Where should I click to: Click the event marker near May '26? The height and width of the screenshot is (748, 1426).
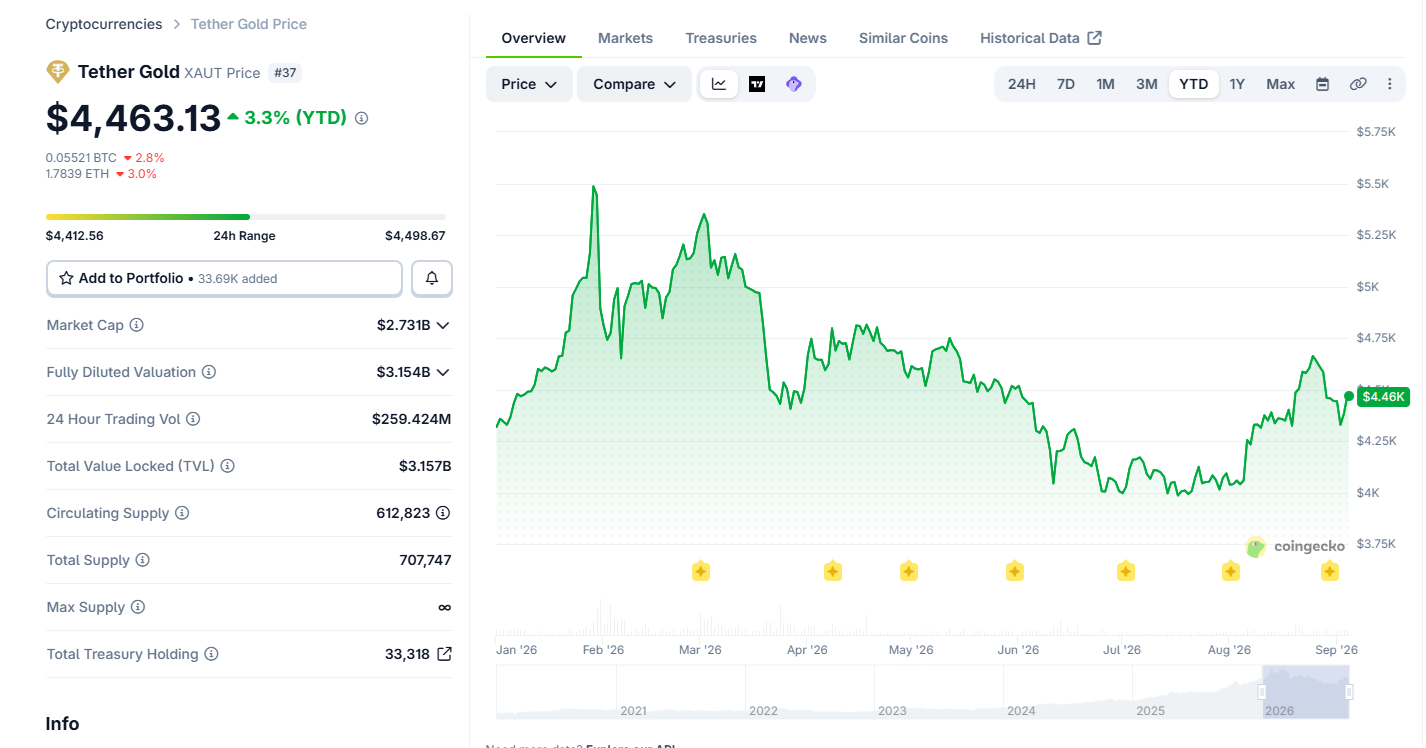point(908,571)
